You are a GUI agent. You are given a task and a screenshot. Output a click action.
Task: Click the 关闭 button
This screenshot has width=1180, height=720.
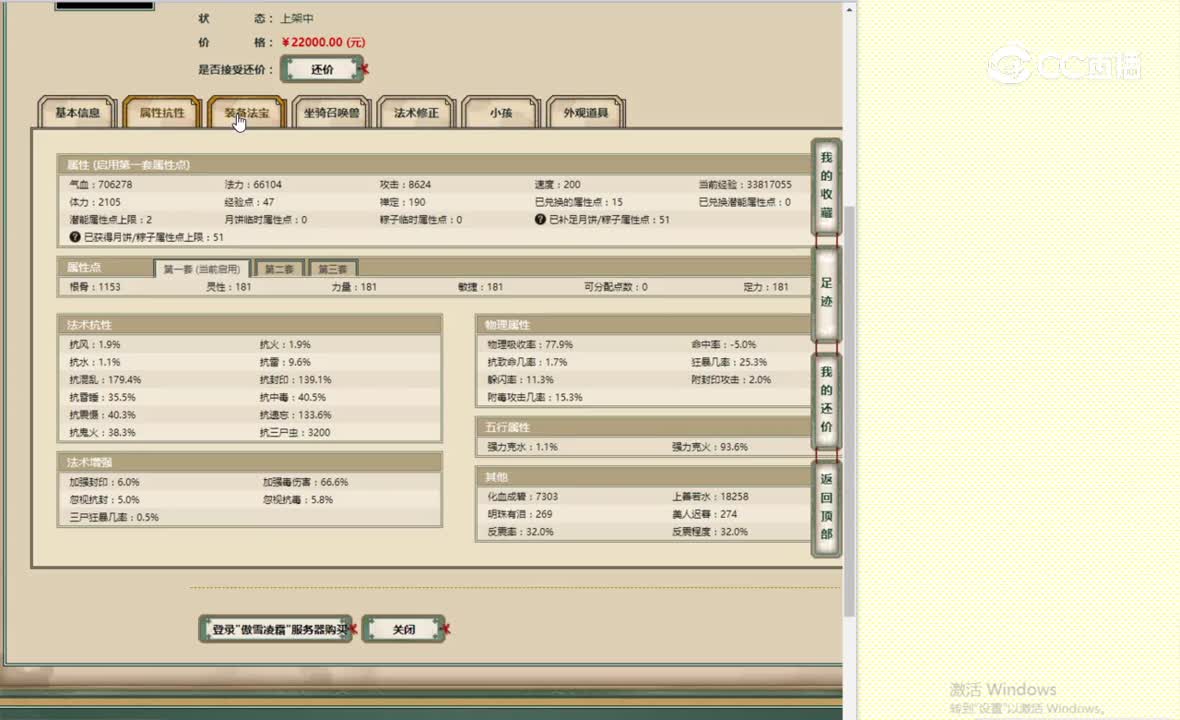(403, 629)
